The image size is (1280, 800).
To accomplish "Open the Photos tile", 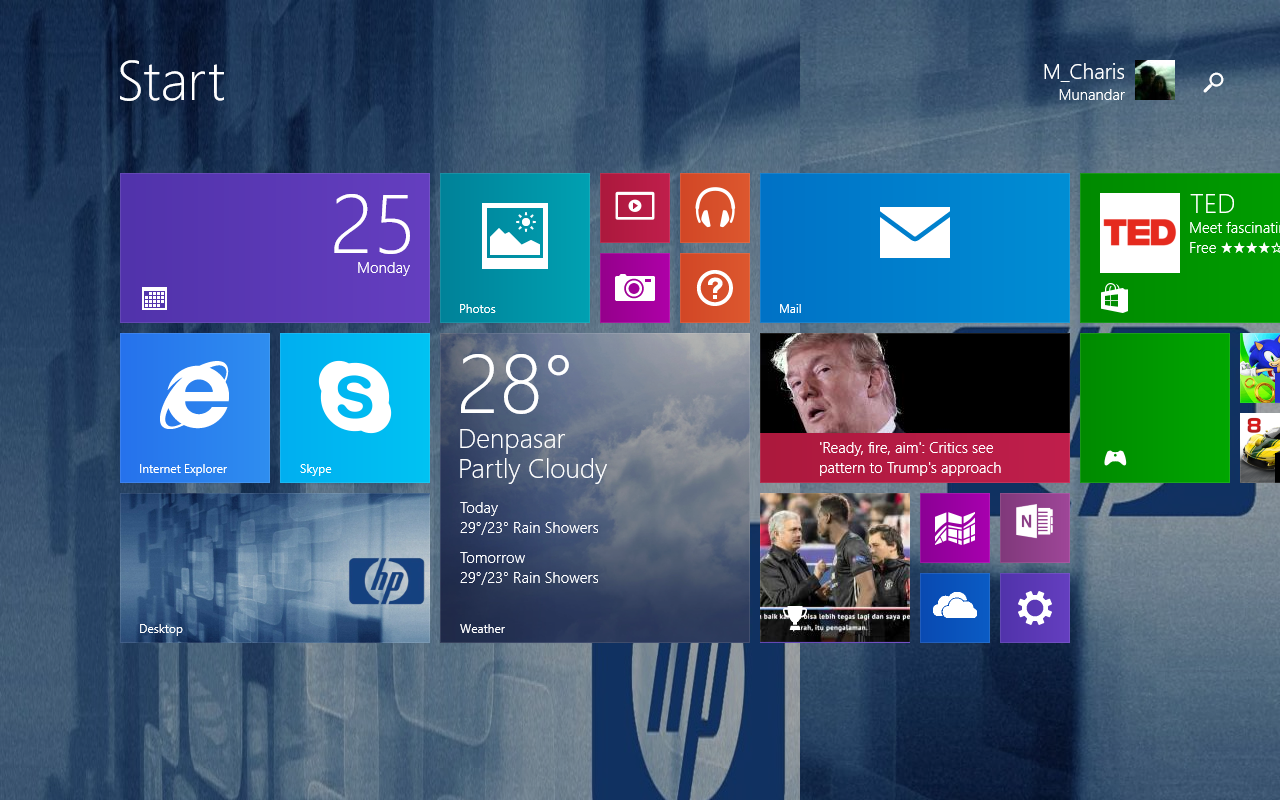I will (x=515, y=248).
